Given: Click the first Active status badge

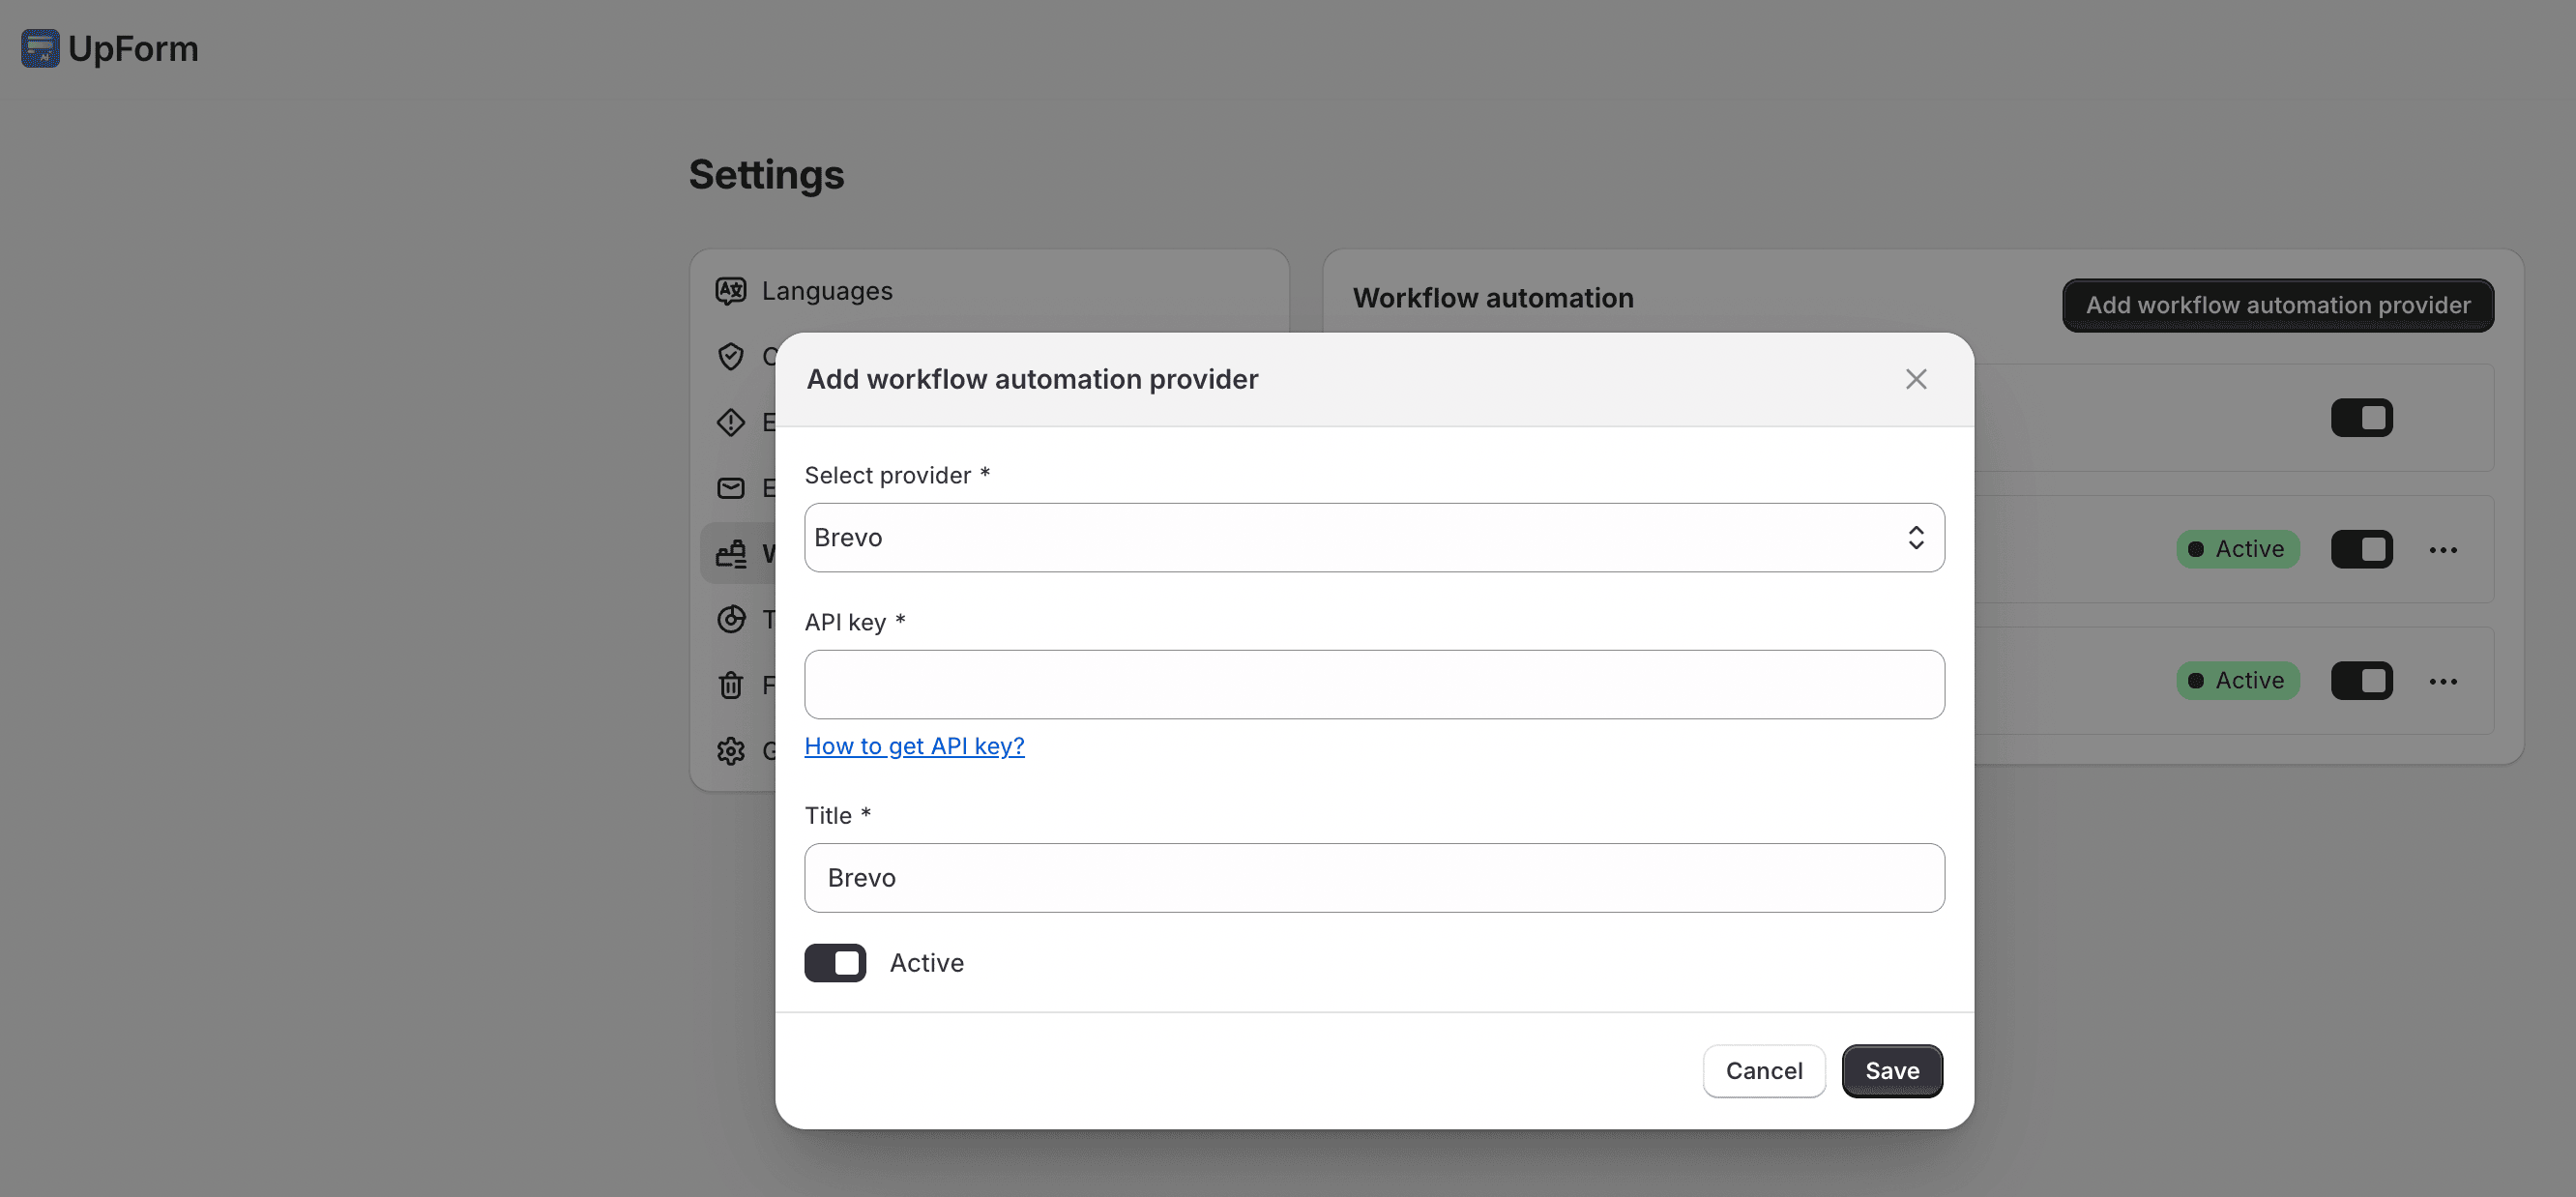Looking at the screenshot, I should 2237,549.
